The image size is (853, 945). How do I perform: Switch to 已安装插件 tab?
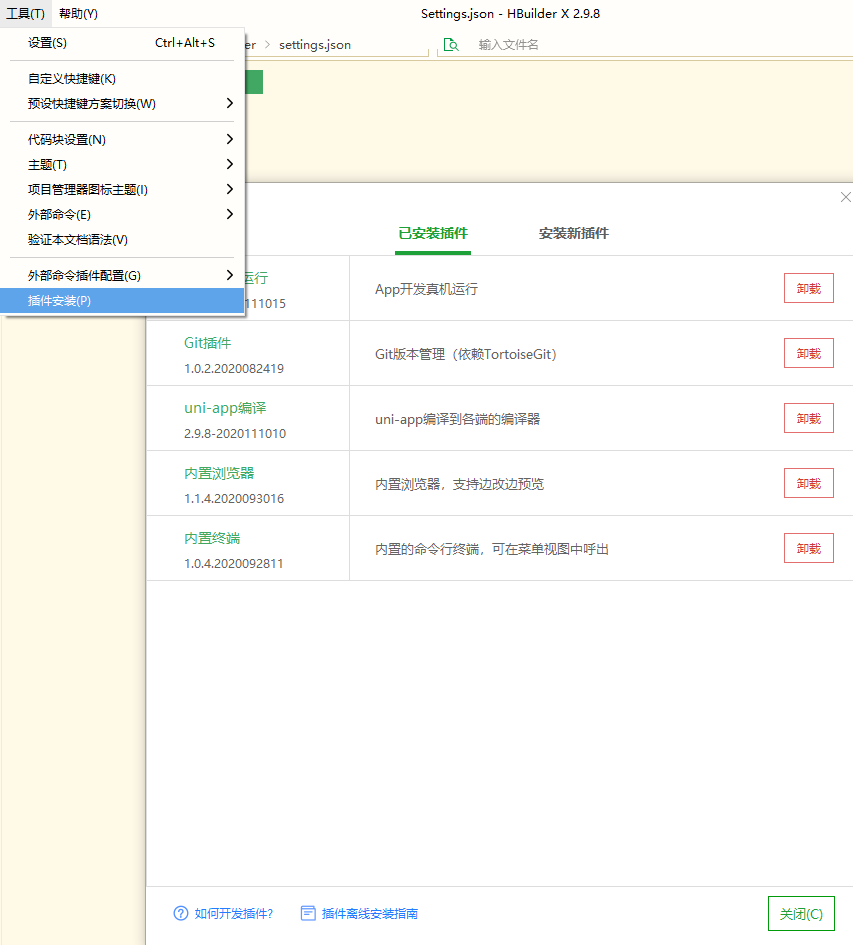433,233
